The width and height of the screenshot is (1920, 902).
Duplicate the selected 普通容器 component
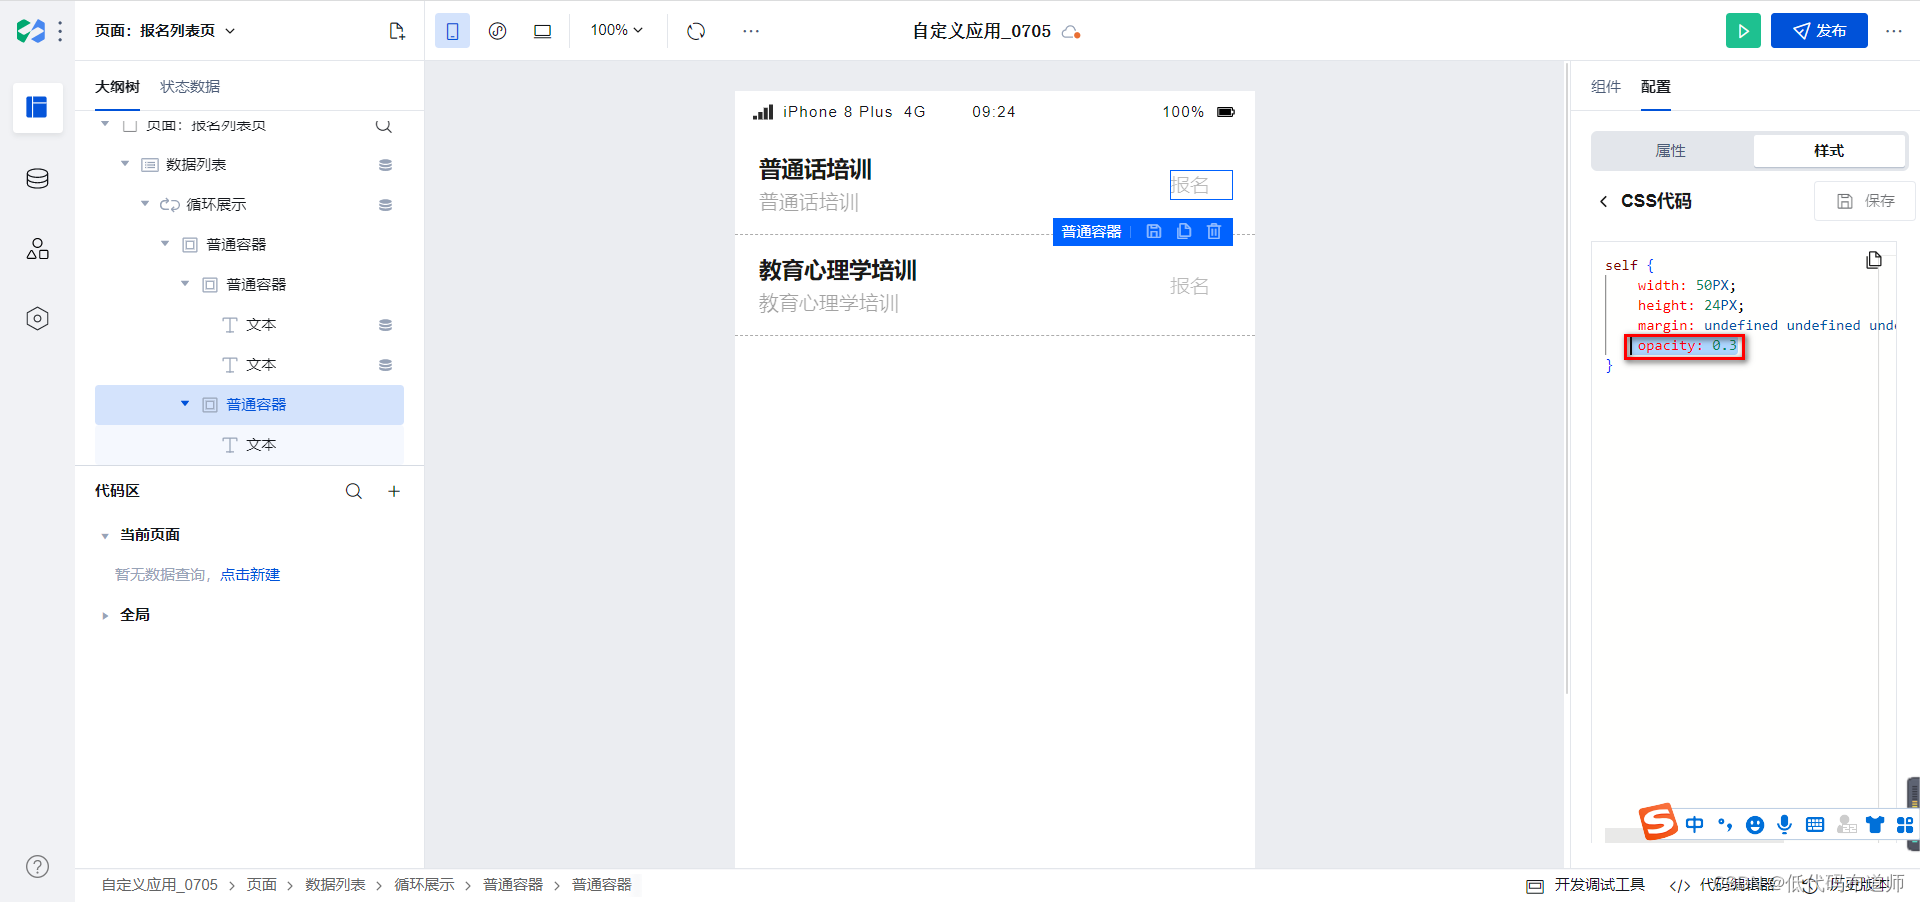(1184, 231)
